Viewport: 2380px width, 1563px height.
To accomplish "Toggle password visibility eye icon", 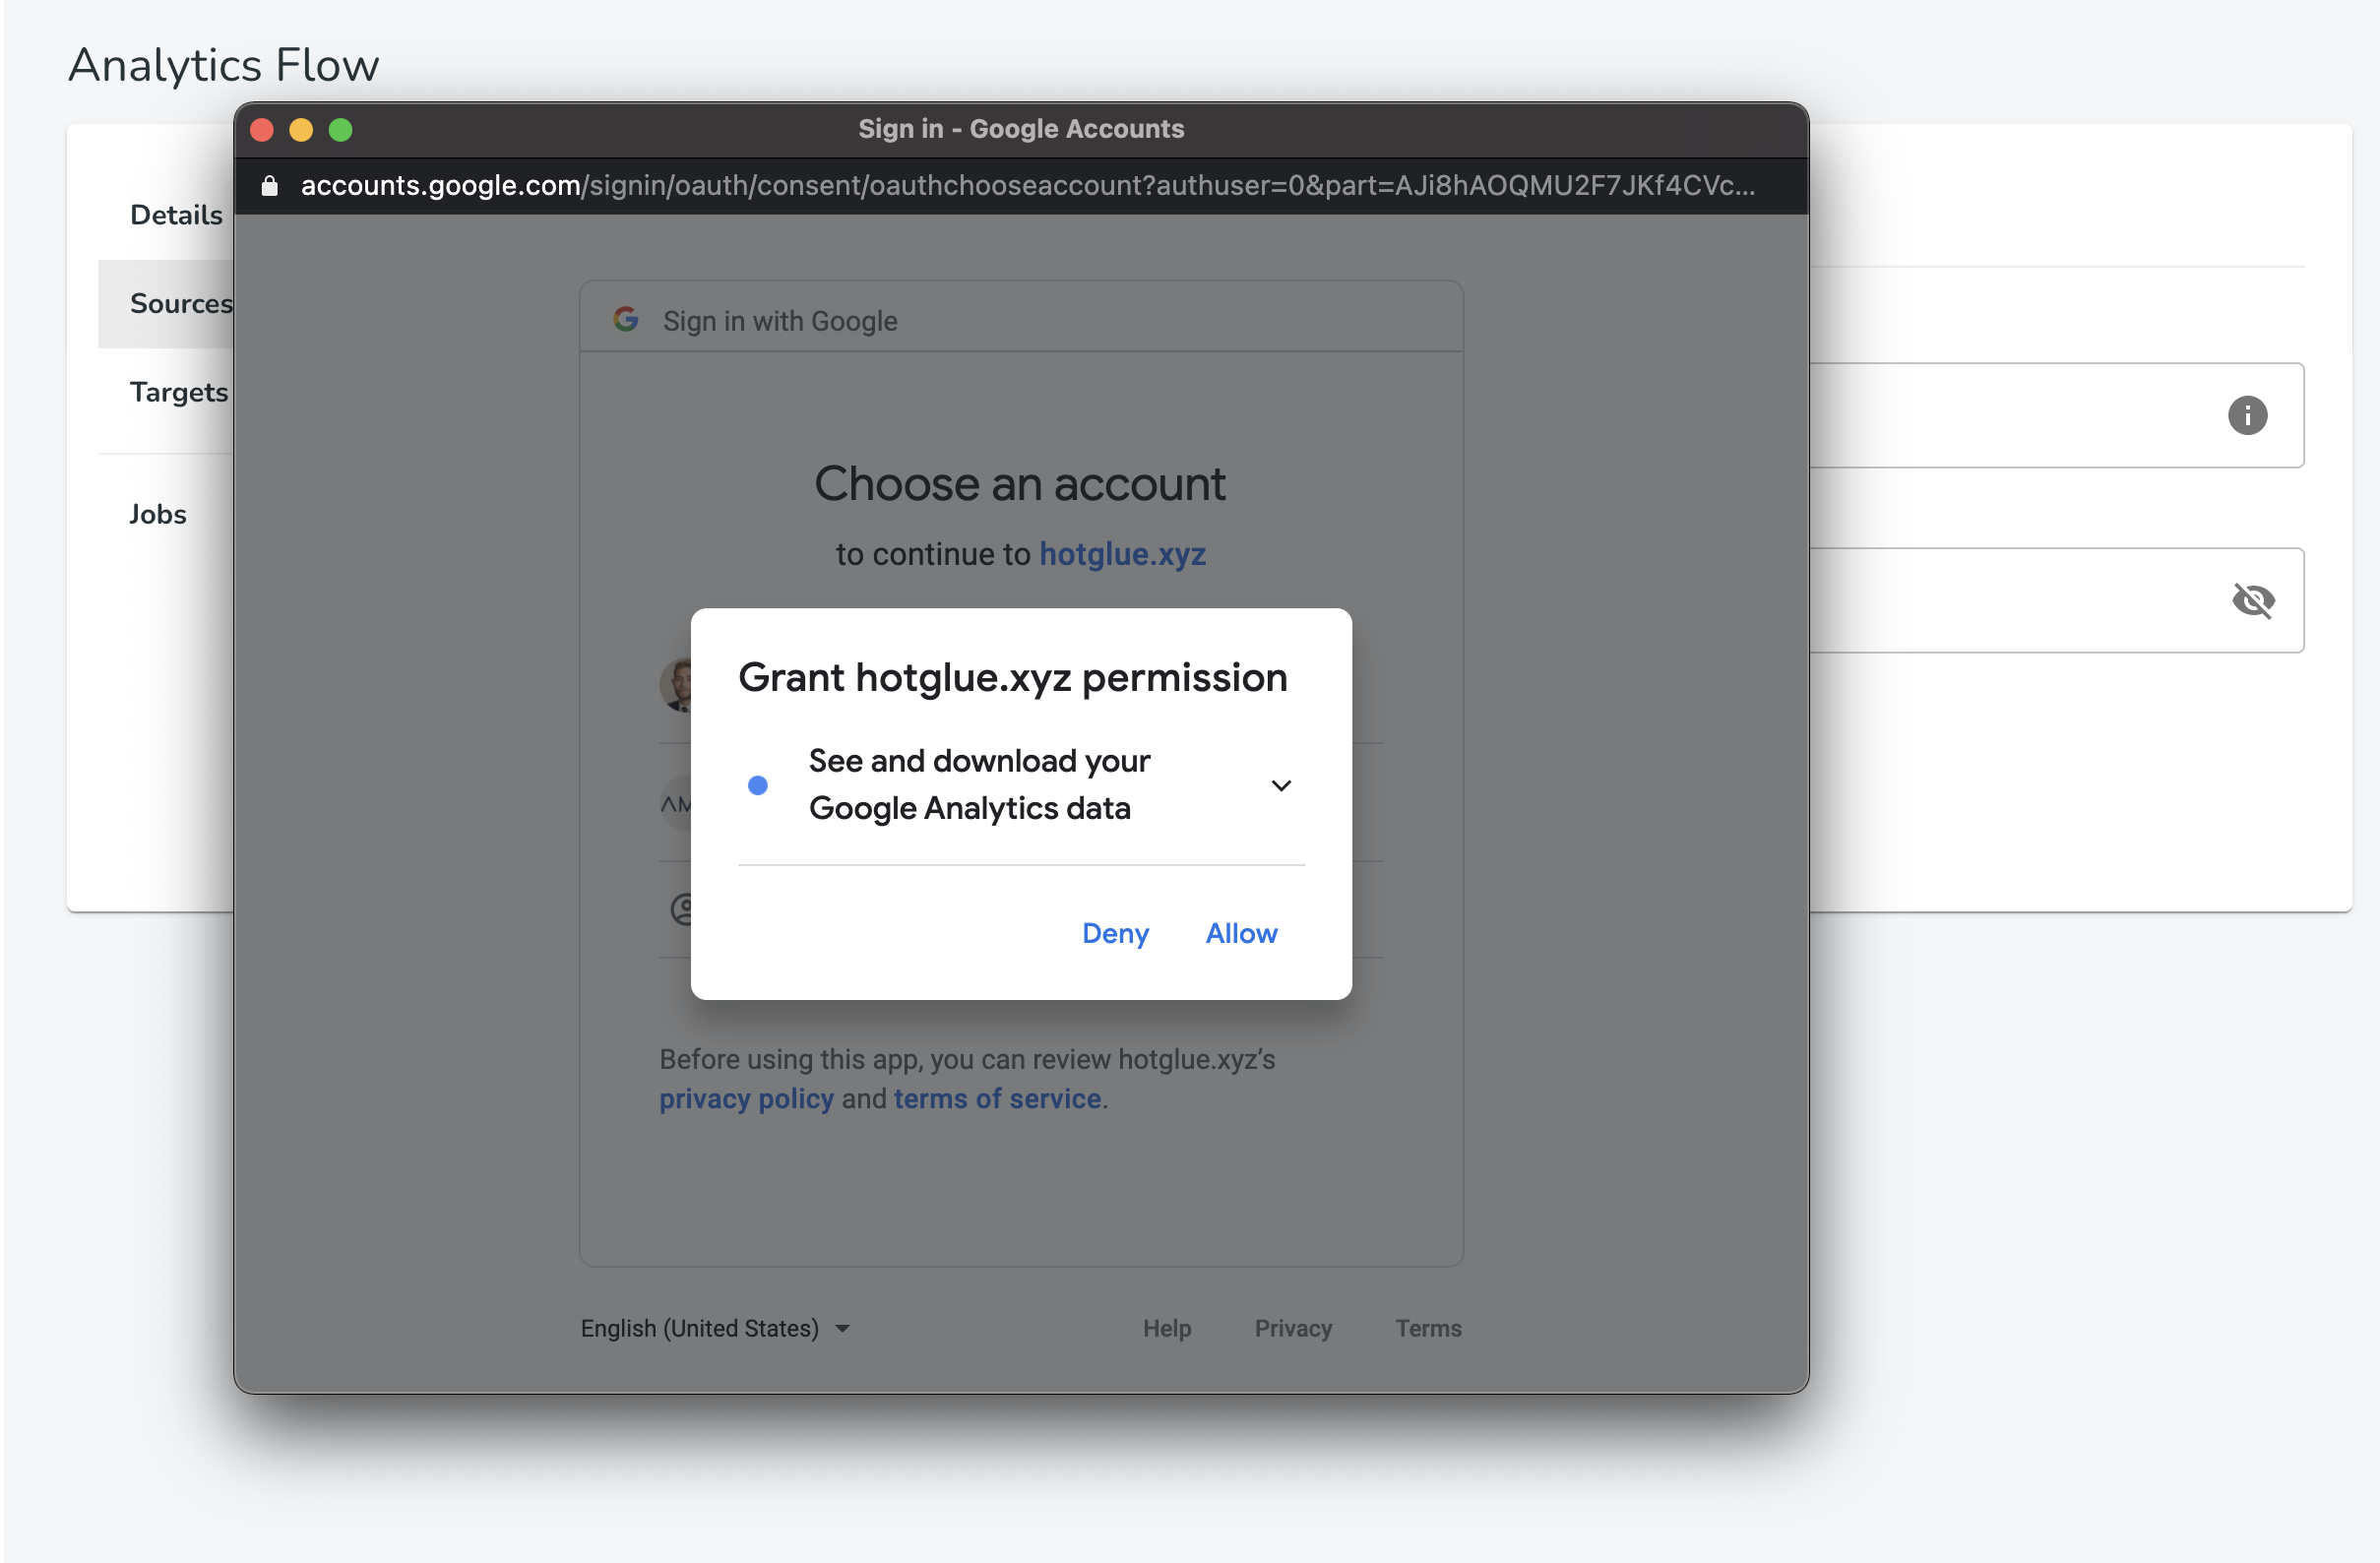I will point(2253,600).
